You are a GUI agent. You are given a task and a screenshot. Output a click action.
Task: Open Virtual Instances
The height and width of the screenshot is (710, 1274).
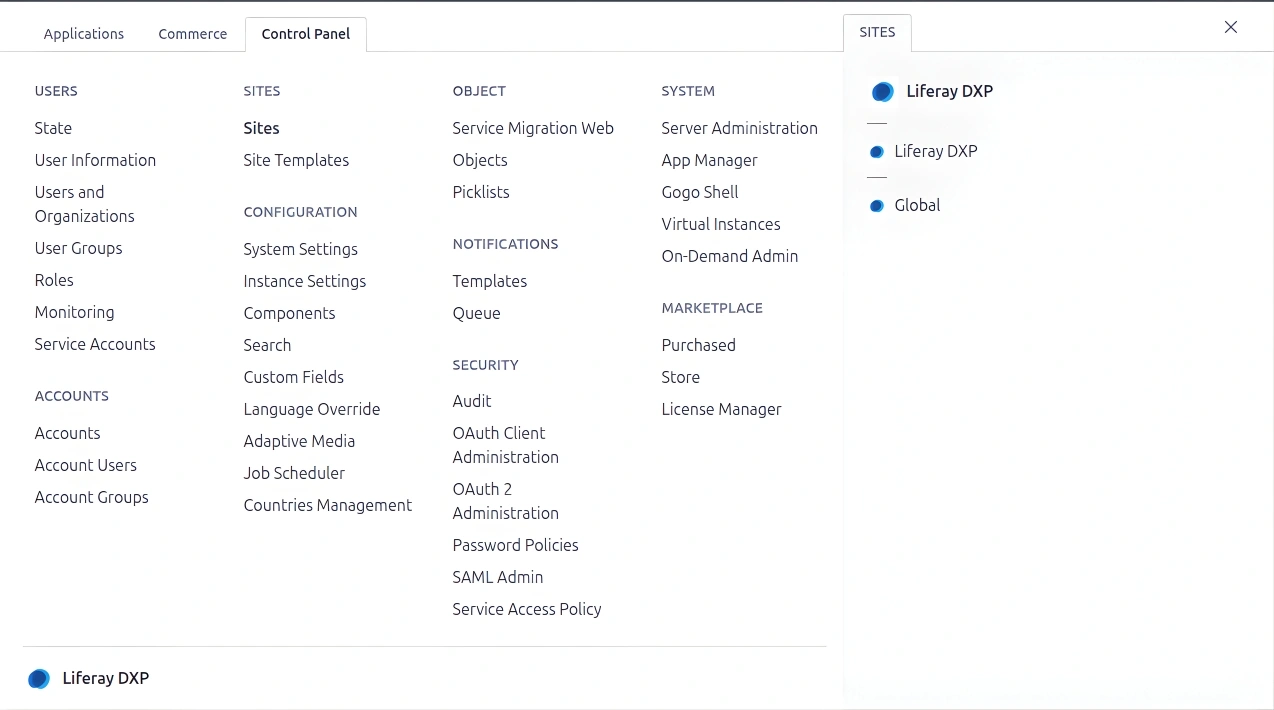[x=720, y=224]
